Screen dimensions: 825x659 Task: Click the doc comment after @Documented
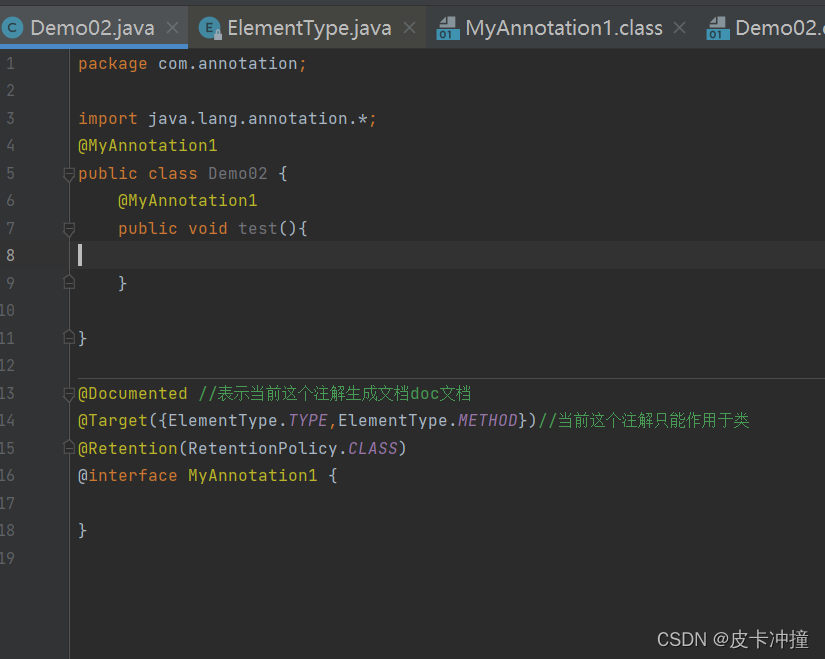335,393
